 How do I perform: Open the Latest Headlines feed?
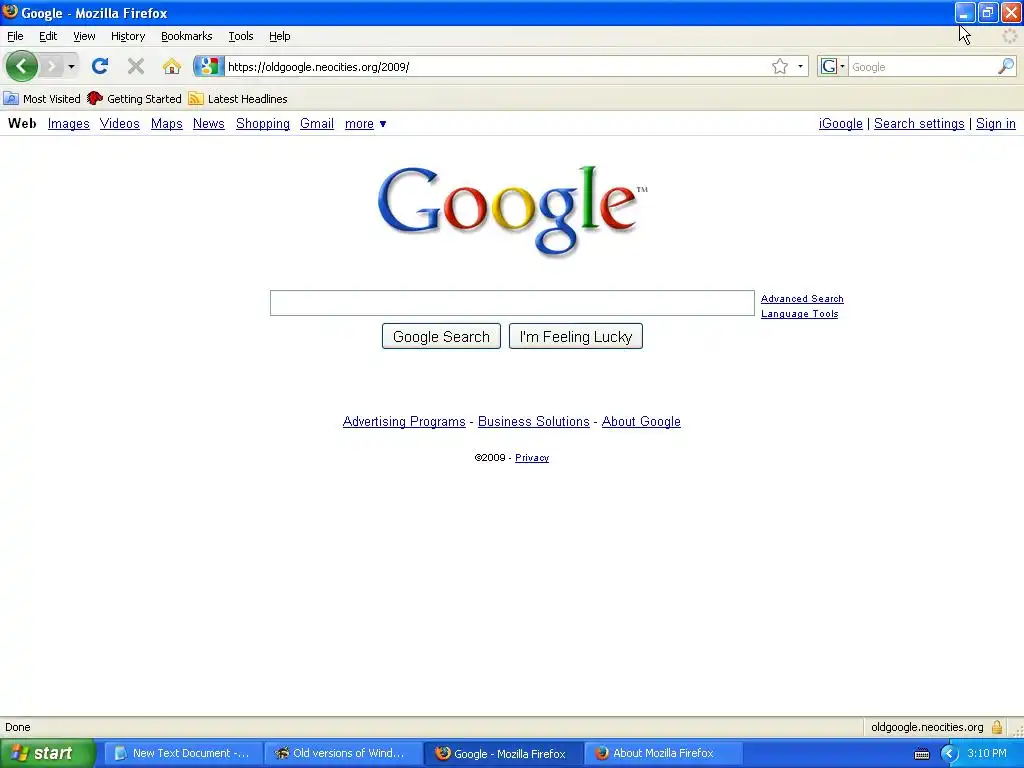coord(238,99)
